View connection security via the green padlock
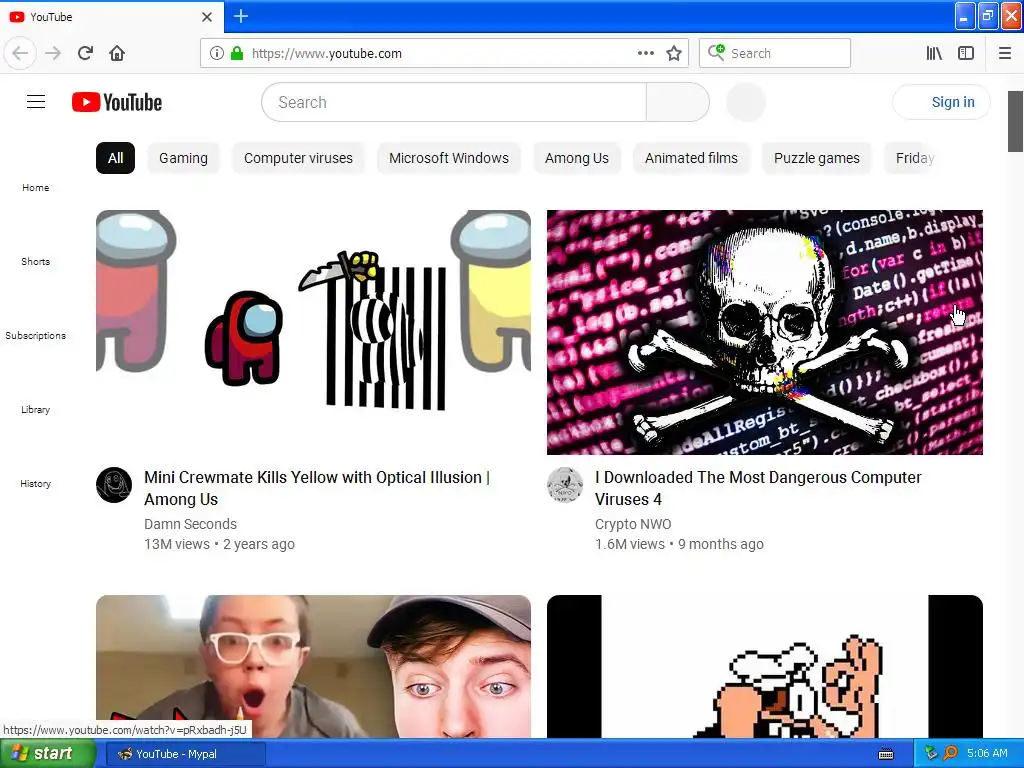1024x768 pixels. click(237, 54)
